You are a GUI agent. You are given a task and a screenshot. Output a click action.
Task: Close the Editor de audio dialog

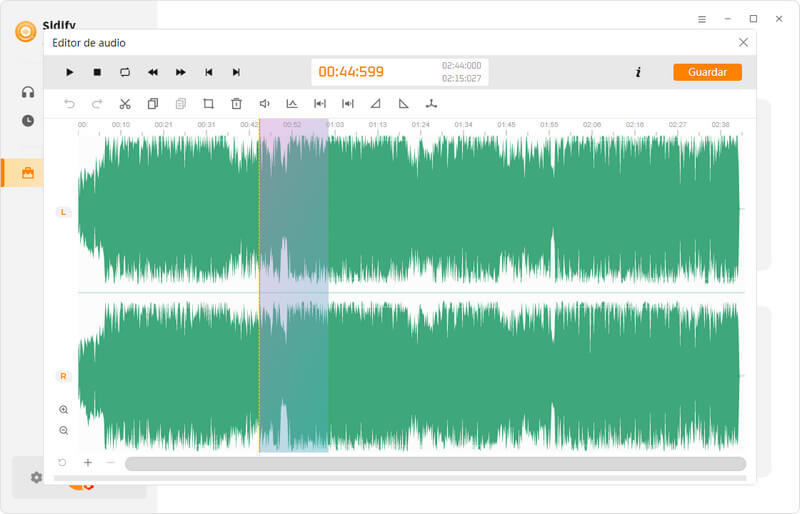[743, 42]
